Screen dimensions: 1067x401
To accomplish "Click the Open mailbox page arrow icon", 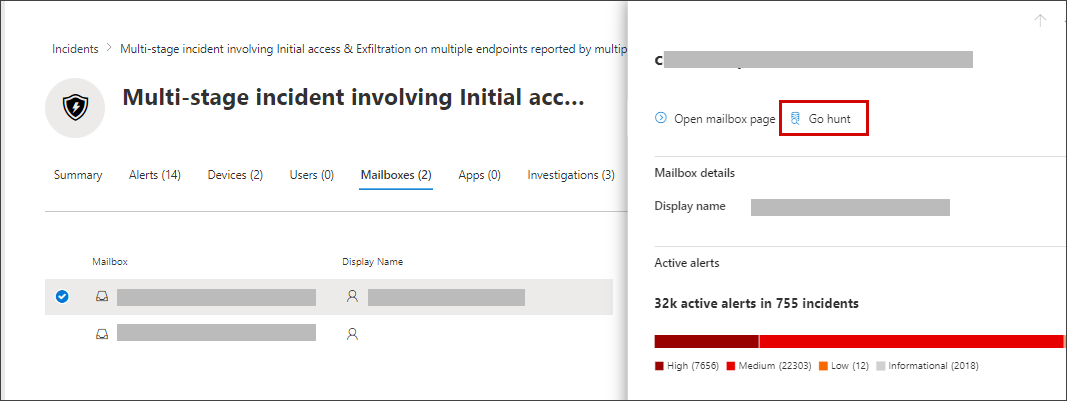I will 660,118.
